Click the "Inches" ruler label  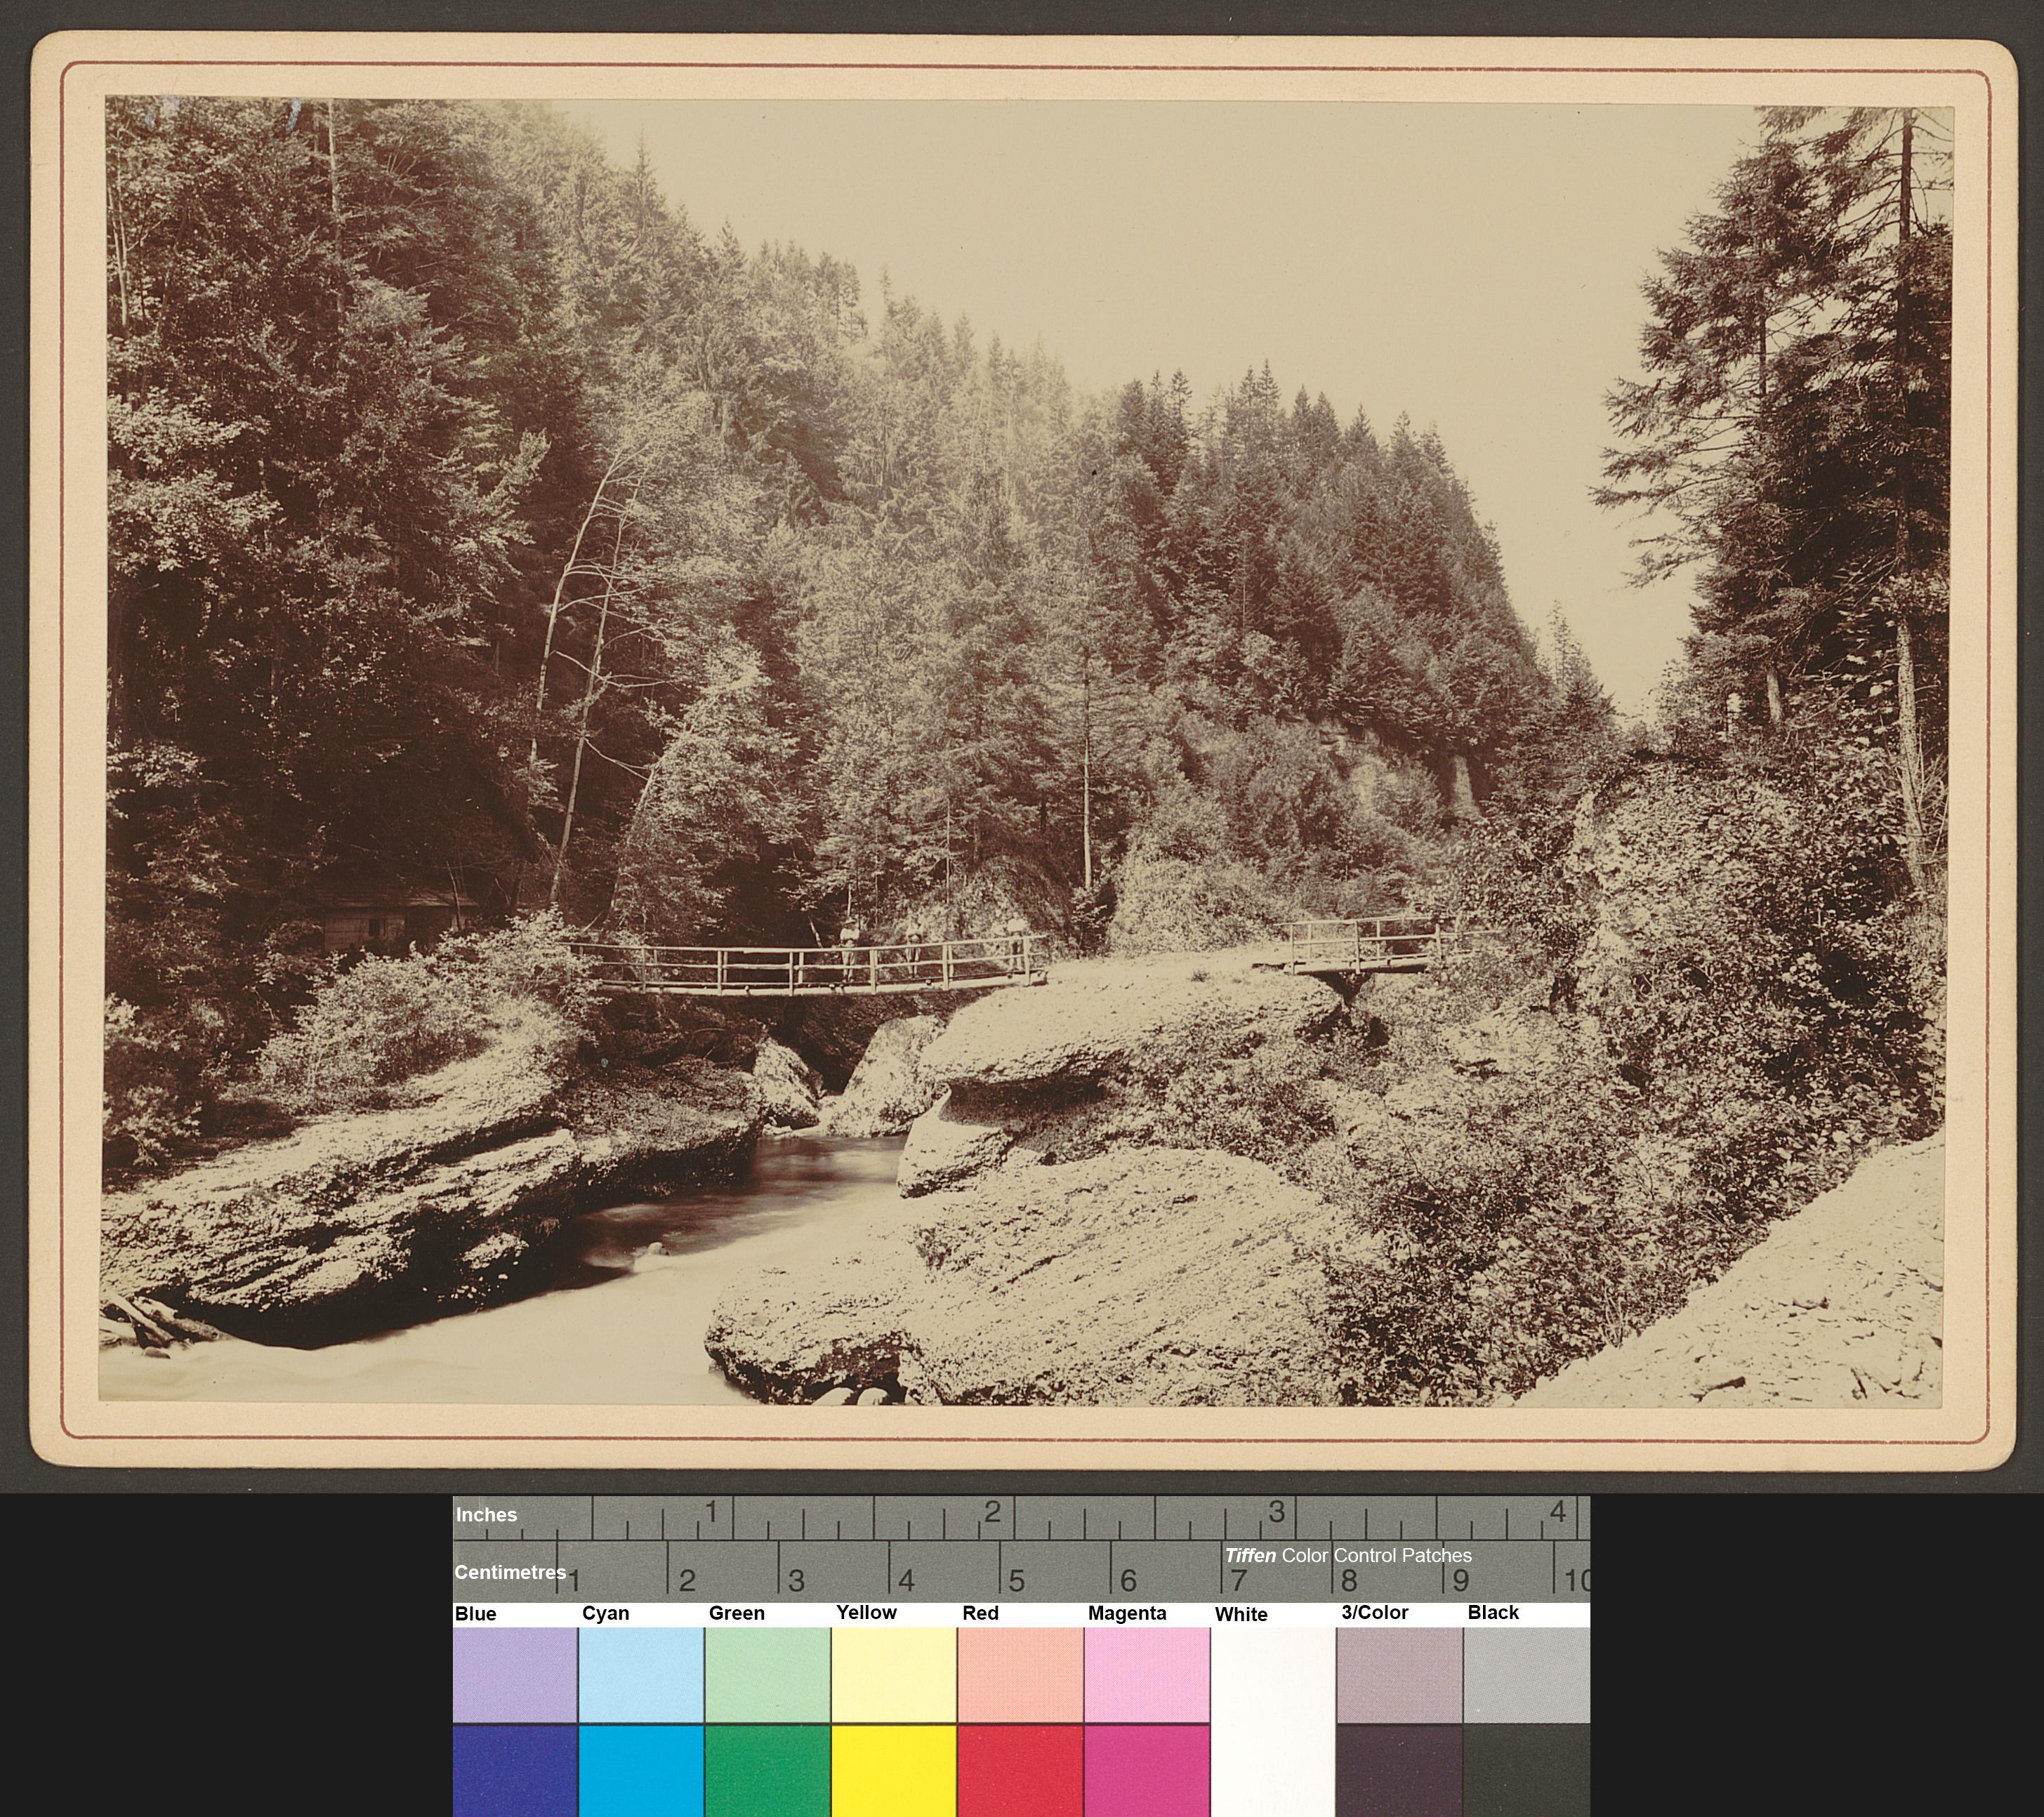click(x=486, y=1514)
